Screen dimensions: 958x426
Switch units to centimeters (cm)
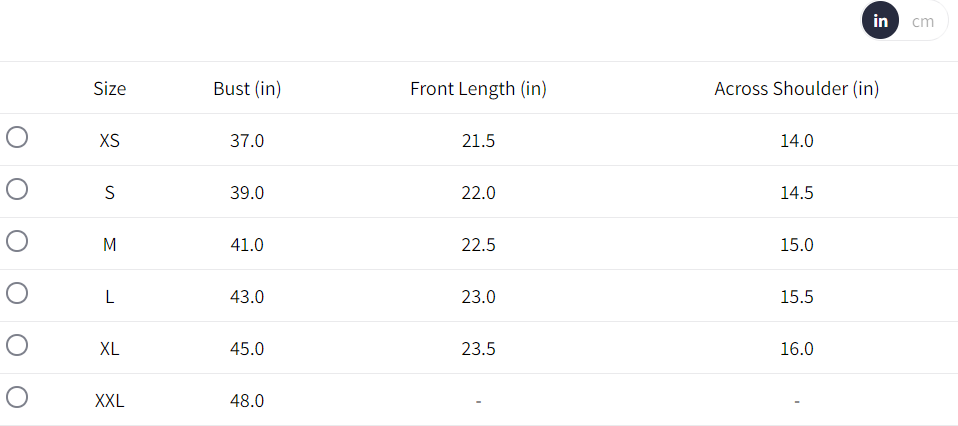[923, 21]
